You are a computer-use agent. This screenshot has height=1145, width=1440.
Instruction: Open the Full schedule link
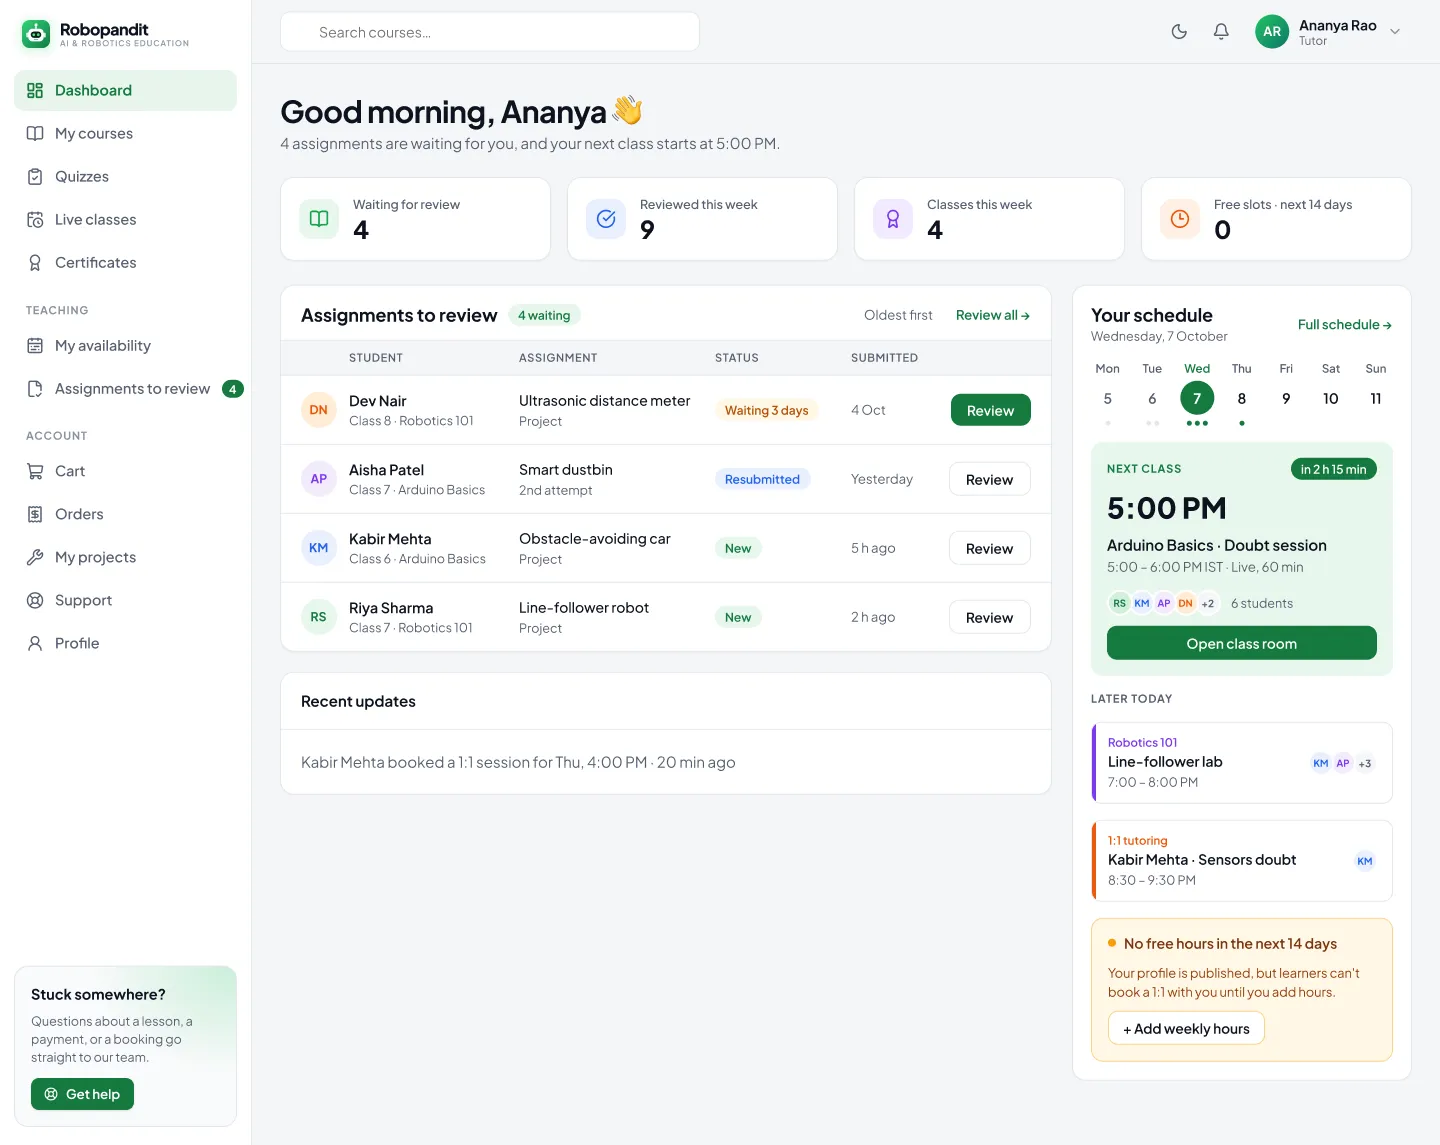click(x=1345, y=325)
